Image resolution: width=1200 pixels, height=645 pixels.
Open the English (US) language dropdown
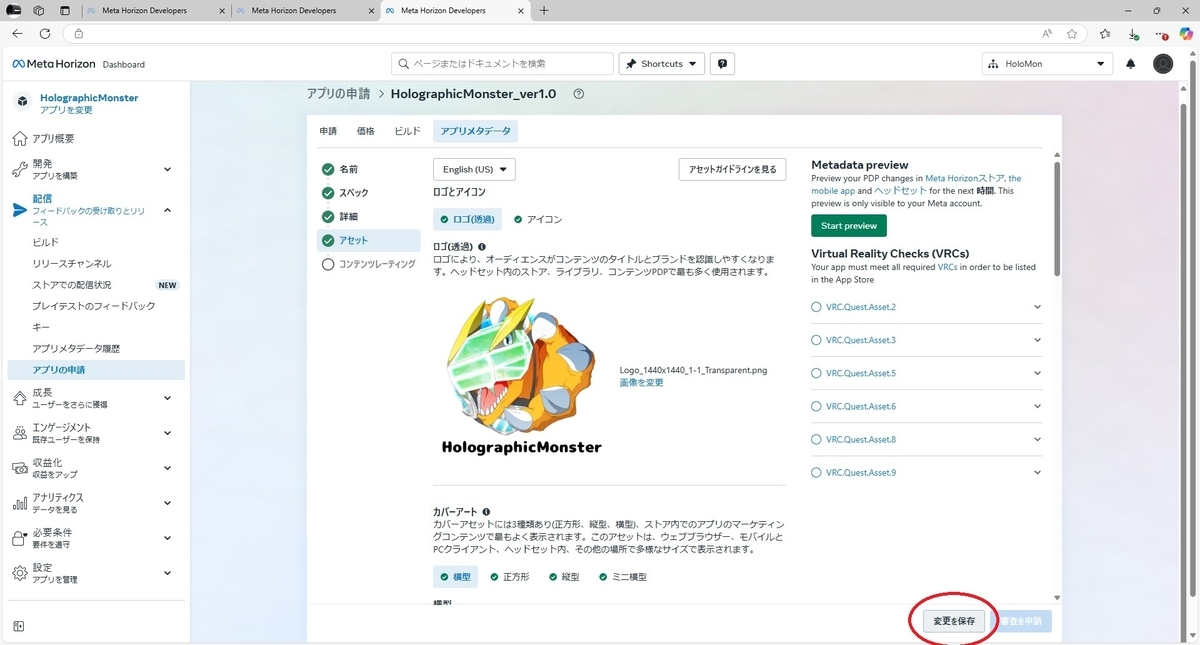474,169
